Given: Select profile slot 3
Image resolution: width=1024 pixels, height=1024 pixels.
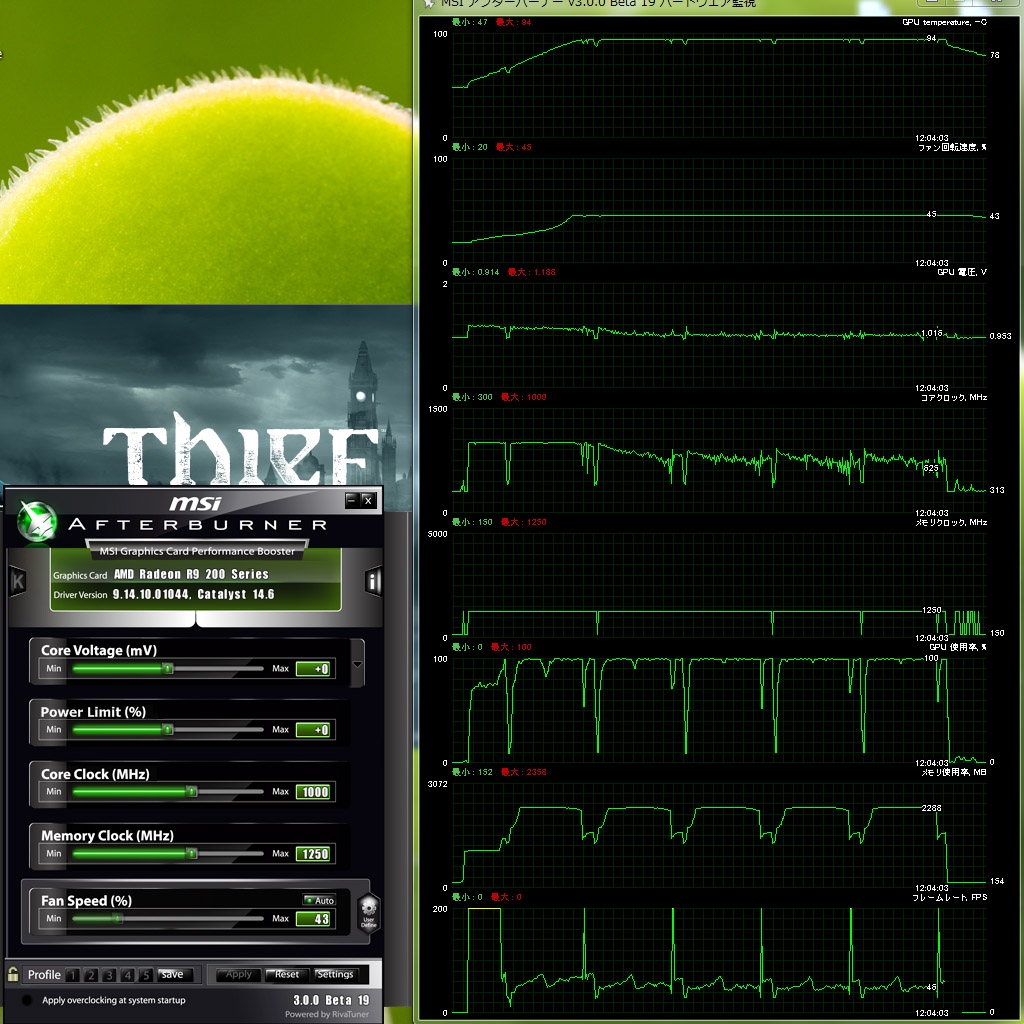Looking at the screenshot, I should pos(109,975).
